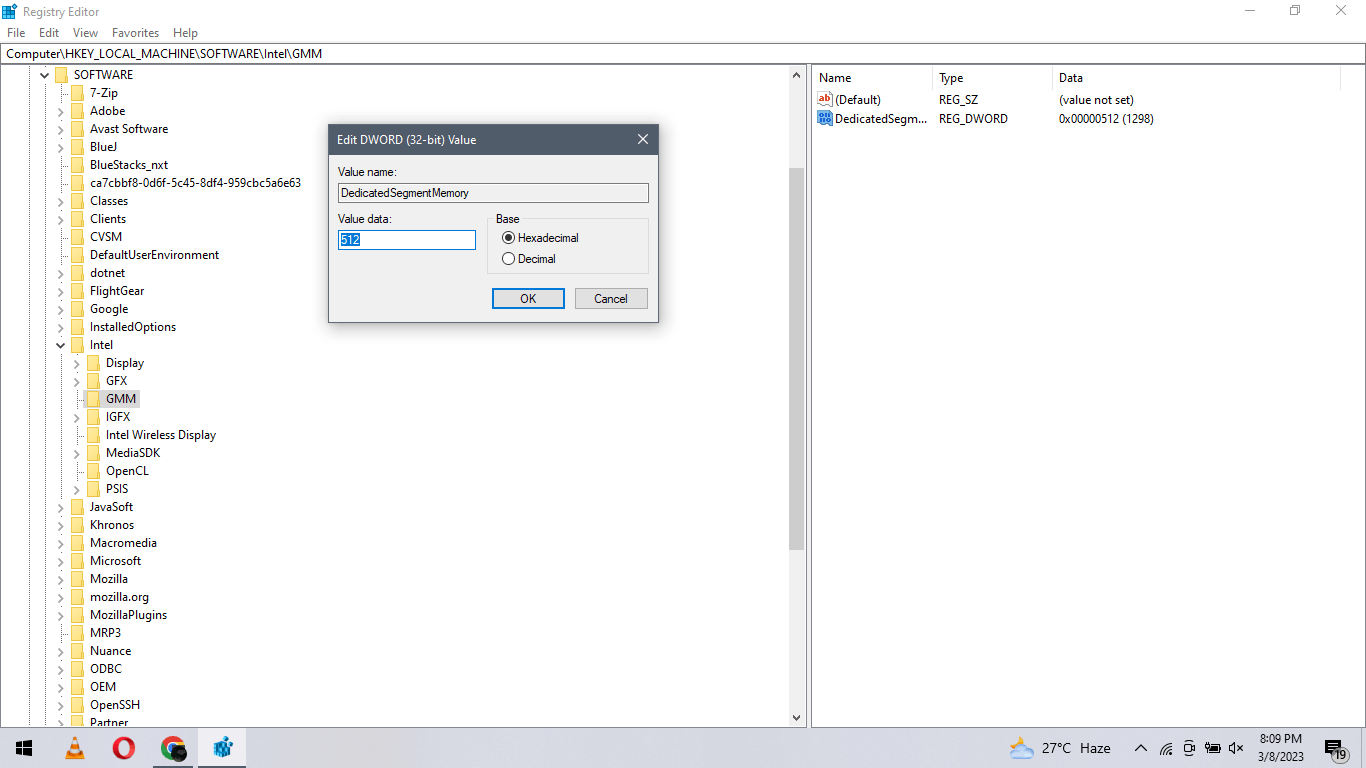The image size is (1366, 768).
Task: Expand the Avast Software key
Action: tap(60, 129)
